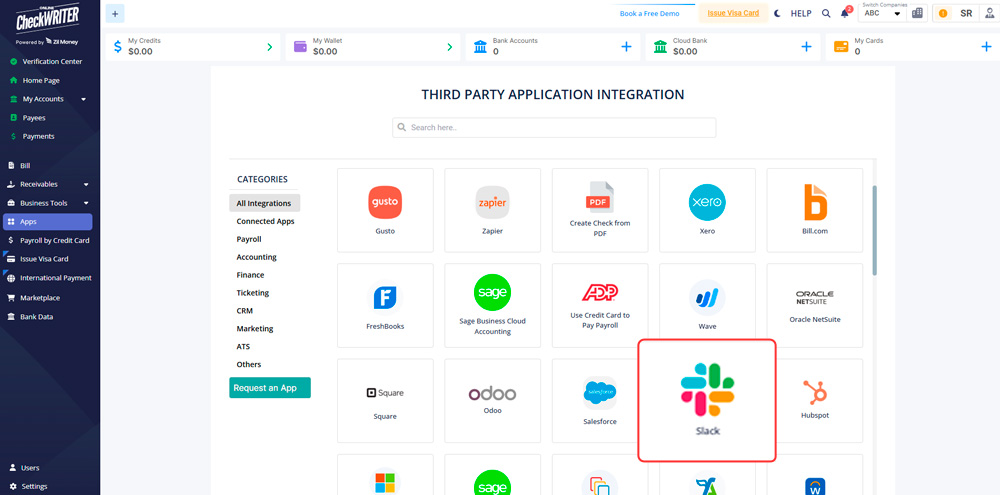The width and height of the screenshot is (1000, 495).
Task: Filter by Accounting category
Action: [x=256, y=257]
